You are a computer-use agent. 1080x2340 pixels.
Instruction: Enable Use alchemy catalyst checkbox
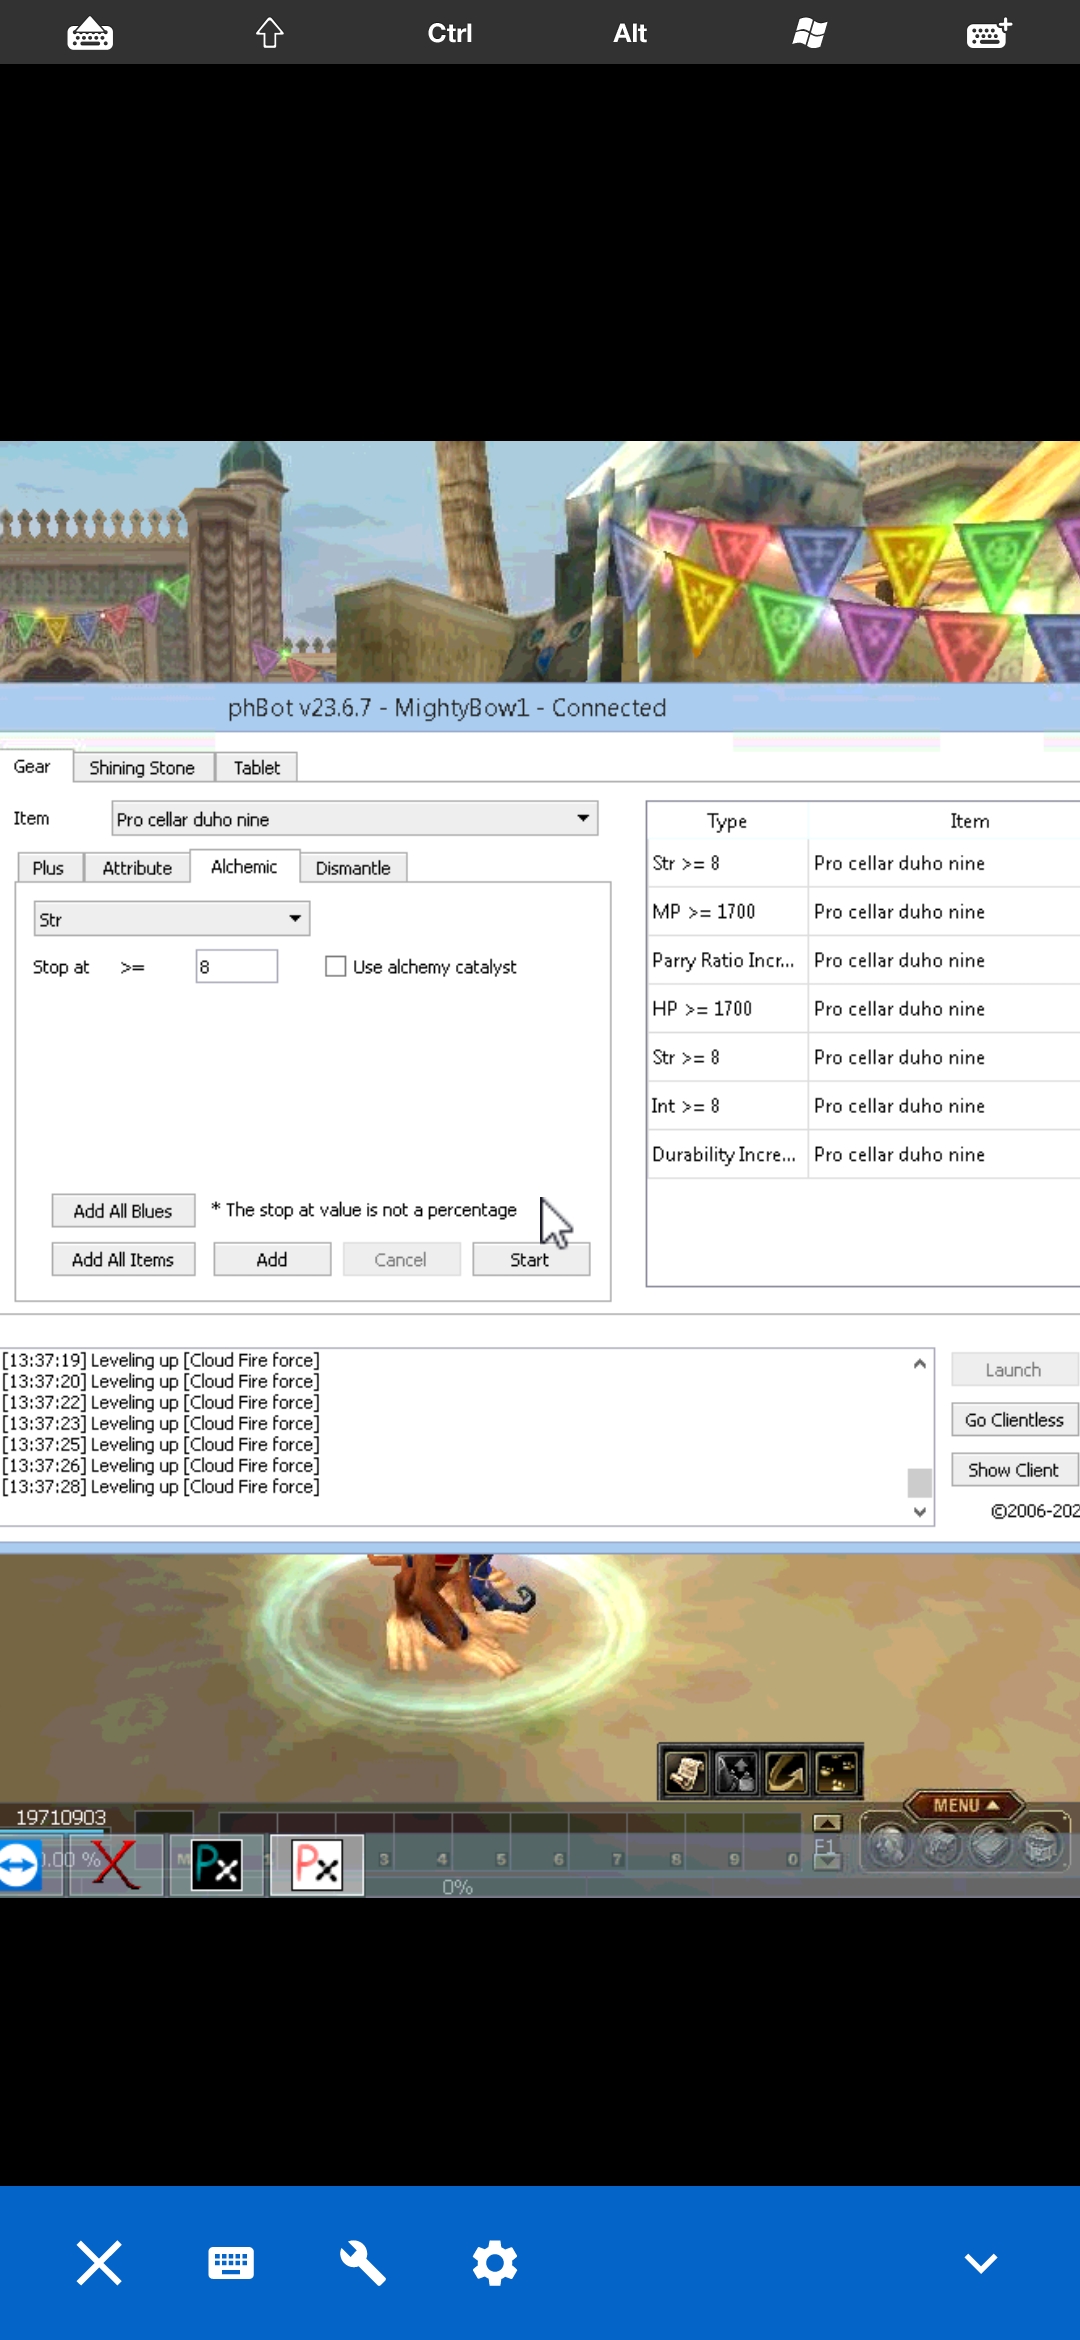[x=336, y=966]
